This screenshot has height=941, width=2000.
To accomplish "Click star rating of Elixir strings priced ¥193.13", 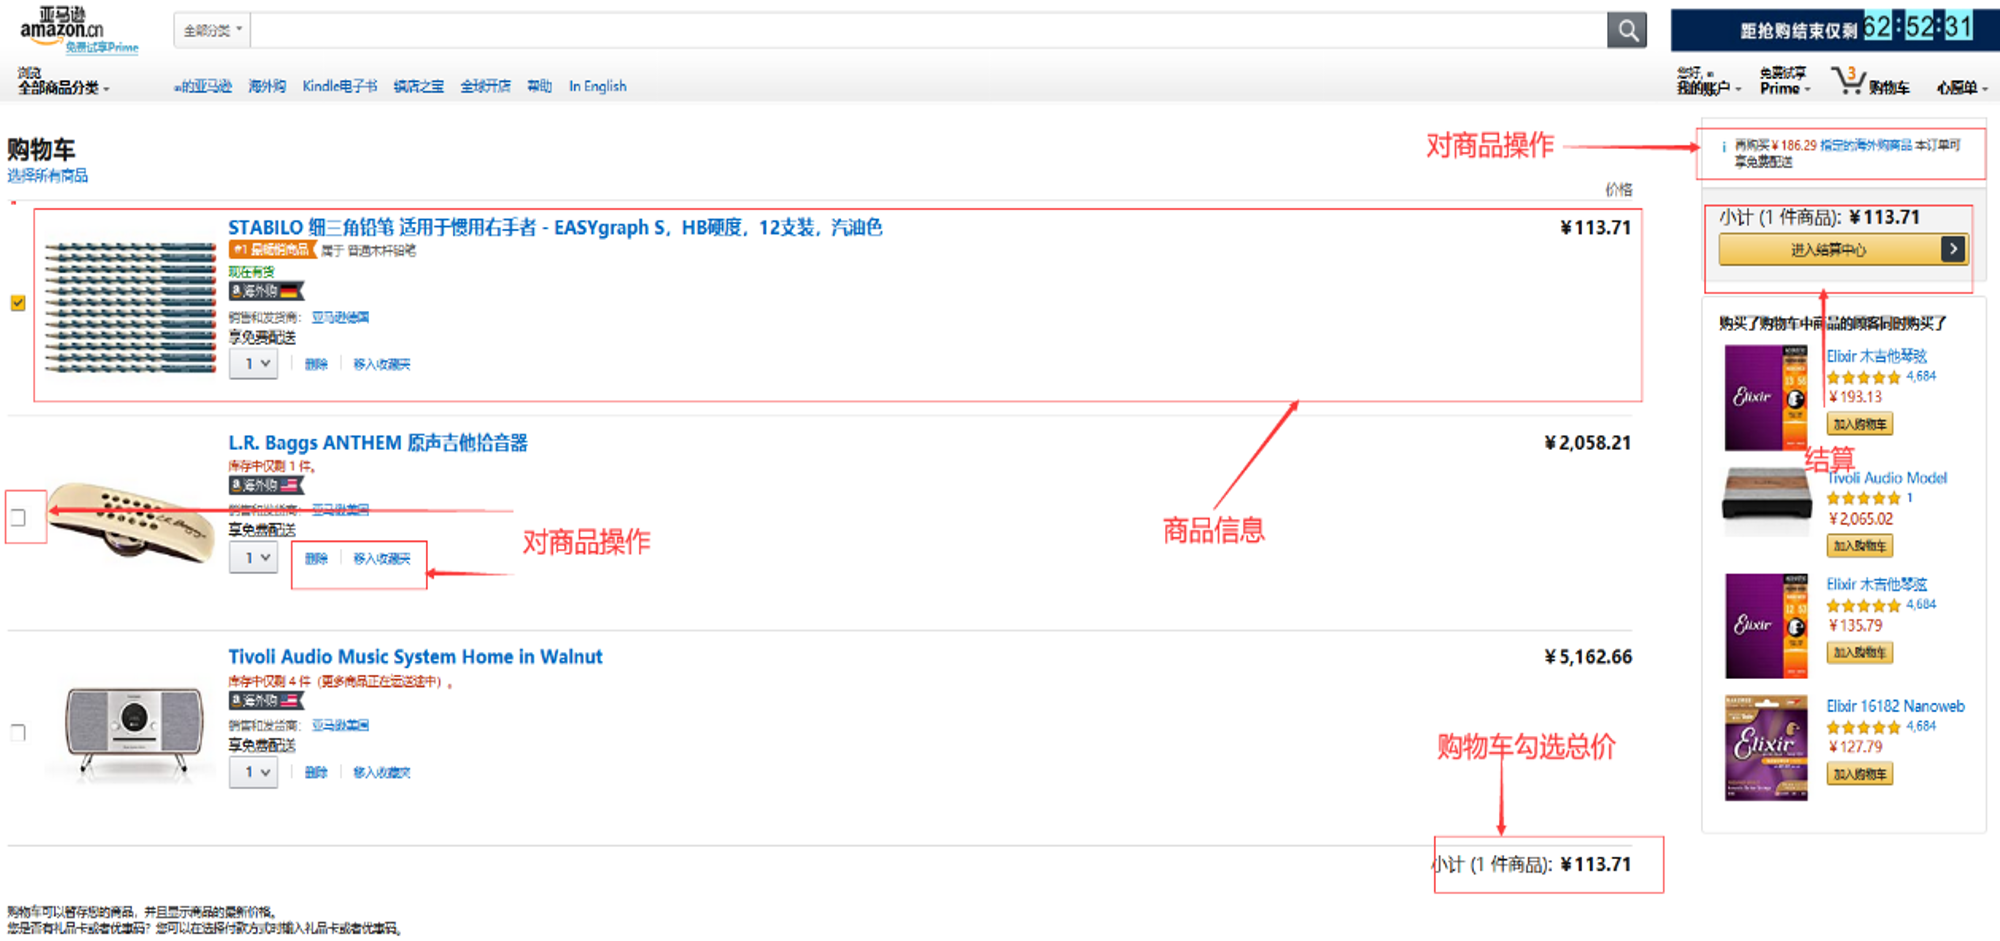I will (1863, 377).
